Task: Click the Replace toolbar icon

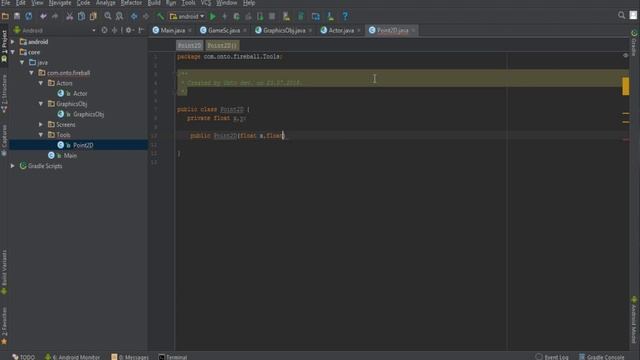Action: coord(119,16)
